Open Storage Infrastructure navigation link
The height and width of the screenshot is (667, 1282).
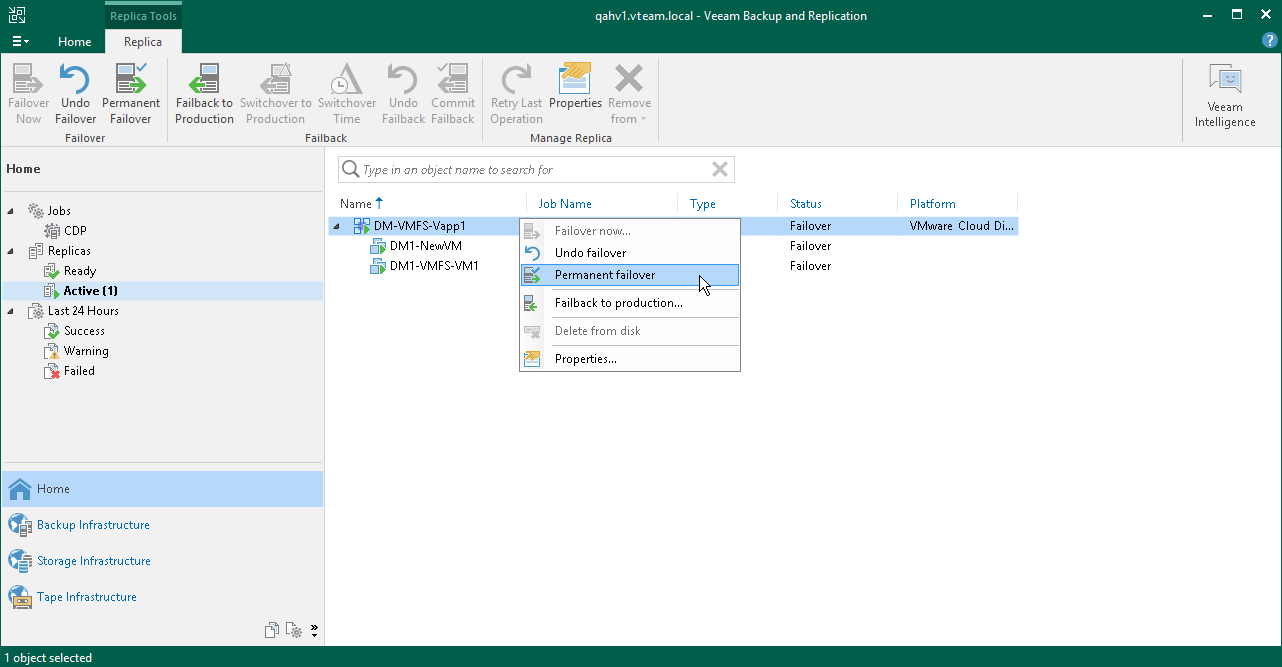click(93, 561)
